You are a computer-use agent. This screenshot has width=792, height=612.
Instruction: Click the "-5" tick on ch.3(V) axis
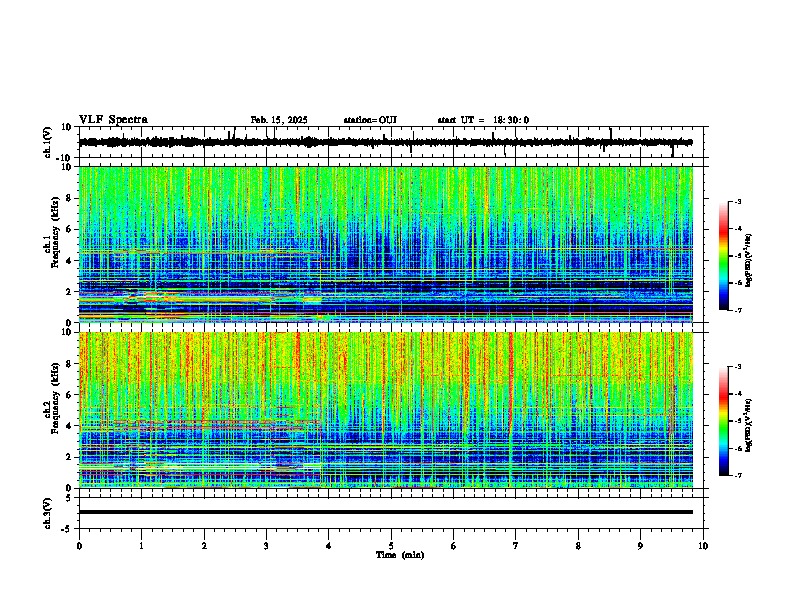pyautogui.click(x=68, y=529)
